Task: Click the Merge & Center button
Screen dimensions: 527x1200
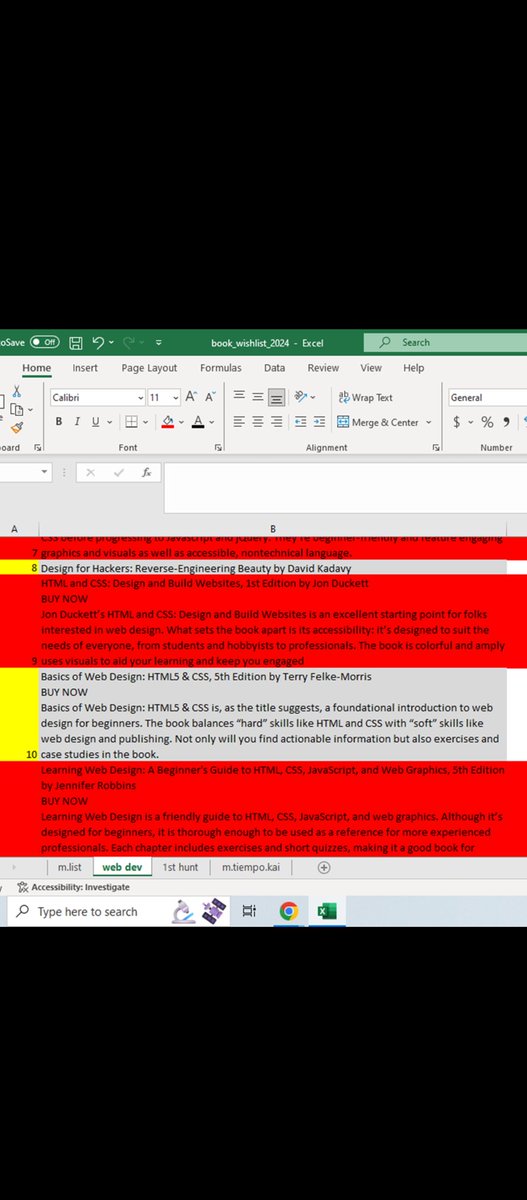Action: (379, 422)
